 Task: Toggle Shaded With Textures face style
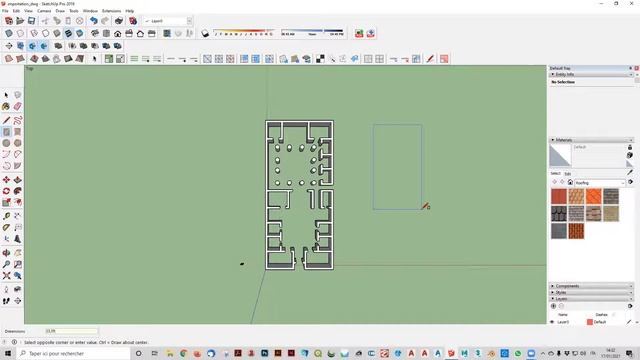pyautogui.click(x=68, y=33)
